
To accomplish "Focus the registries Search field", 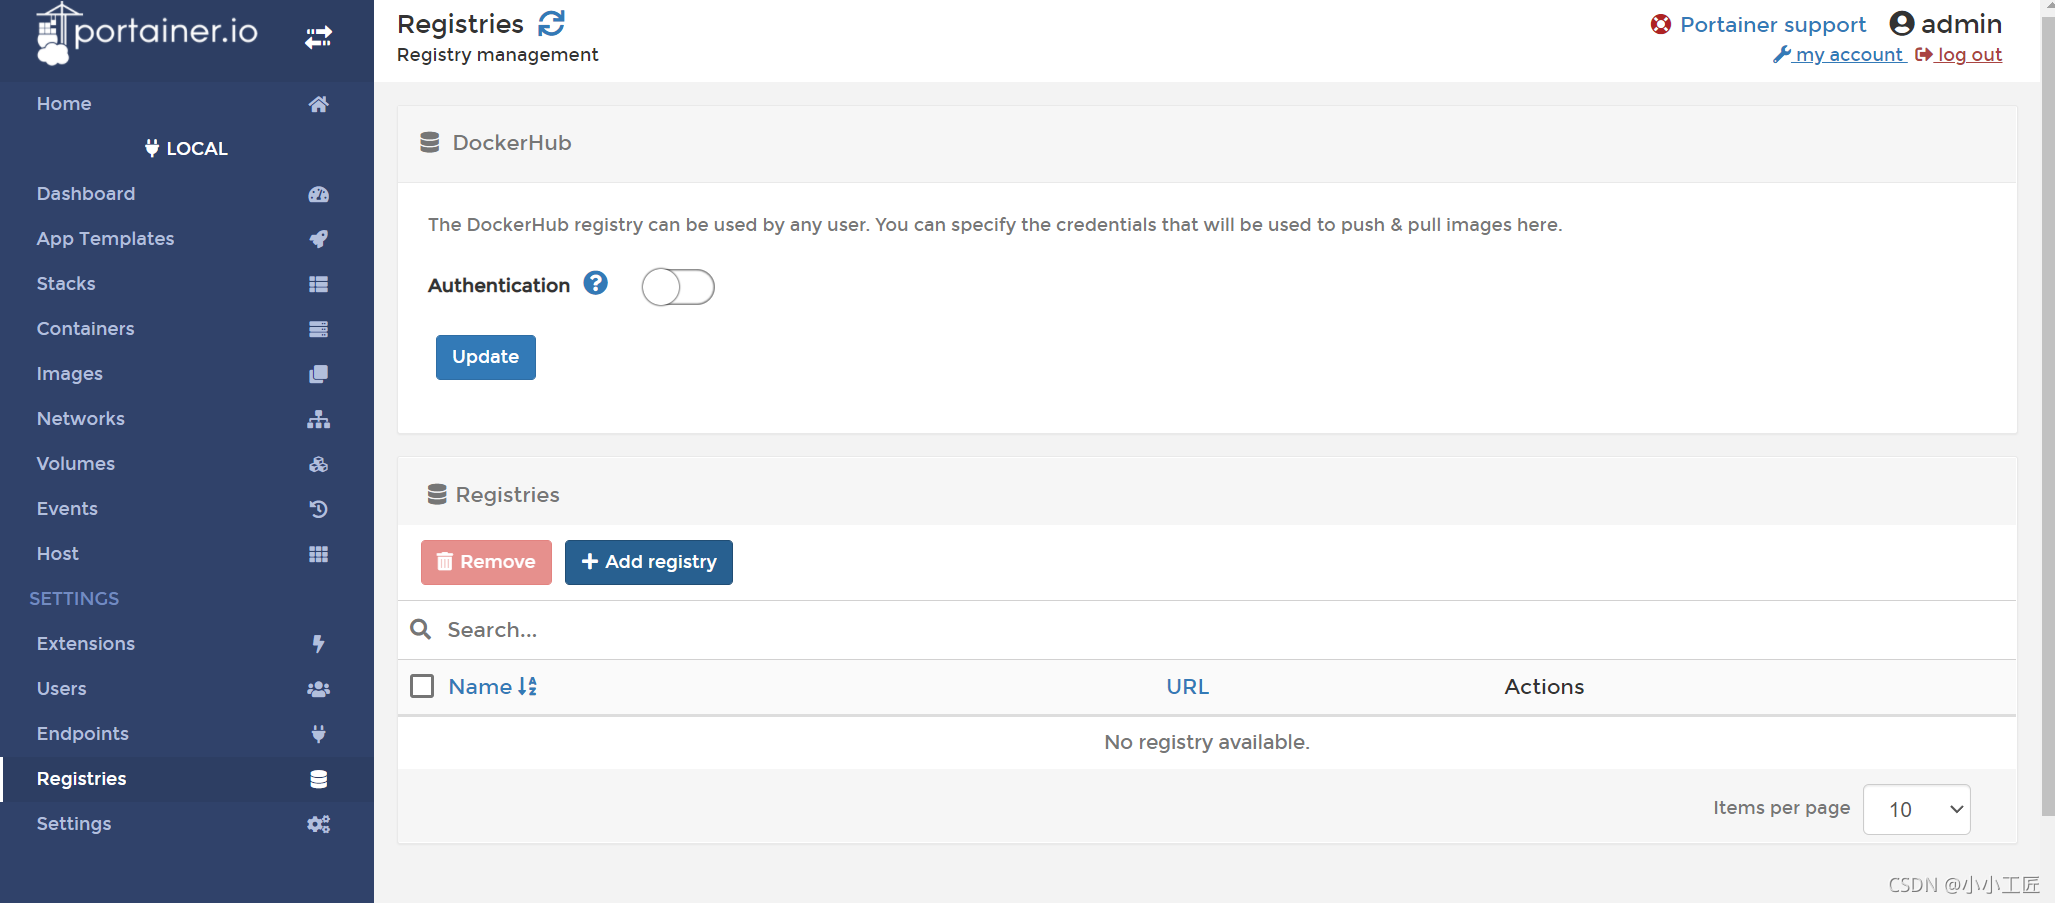I will pyautogui.click(x=700, y=630).
